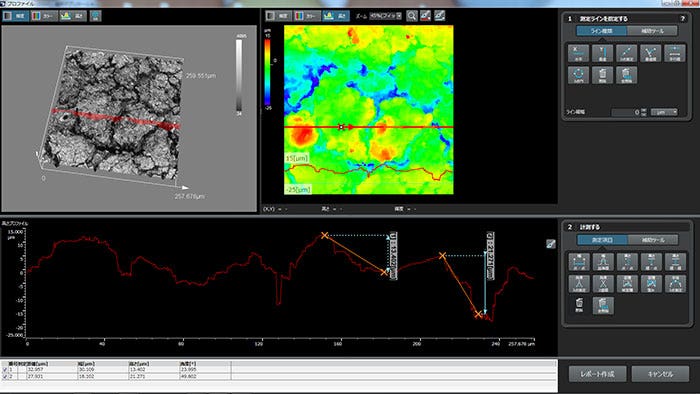Open the zoom level dropdown above height map
Screen dimensions: 700x394
click(x=385, y=16)
